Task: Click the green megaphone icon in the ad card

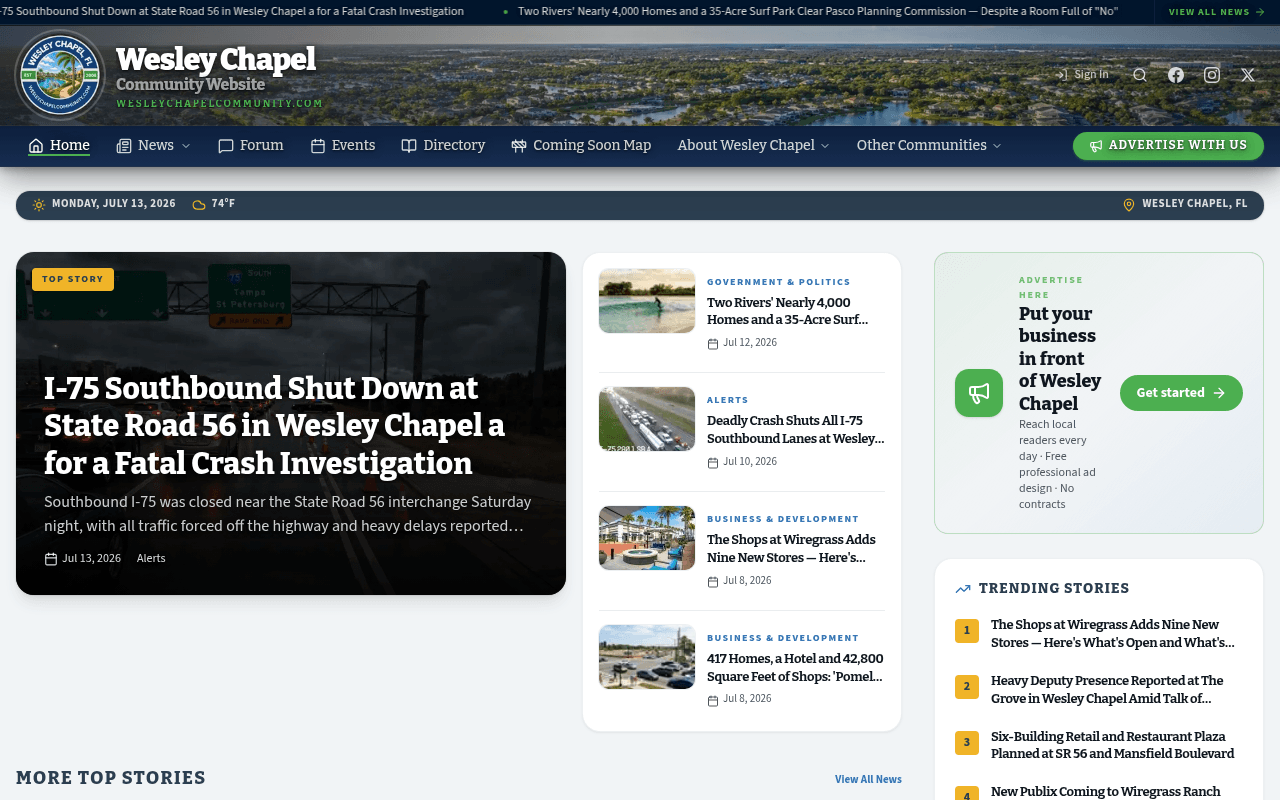Action: pyautogui.click(x=979, y=393)
